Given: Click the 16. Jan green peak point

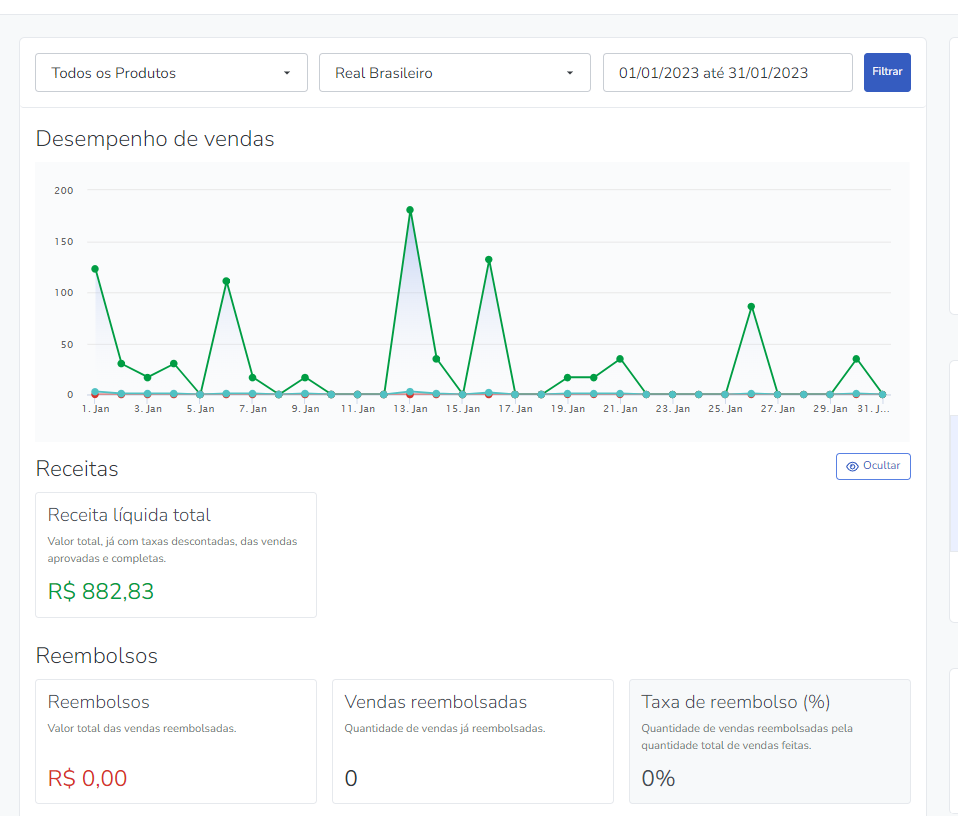Looking at the screenshot, I should pyautogui.click(x=489, y=260).
